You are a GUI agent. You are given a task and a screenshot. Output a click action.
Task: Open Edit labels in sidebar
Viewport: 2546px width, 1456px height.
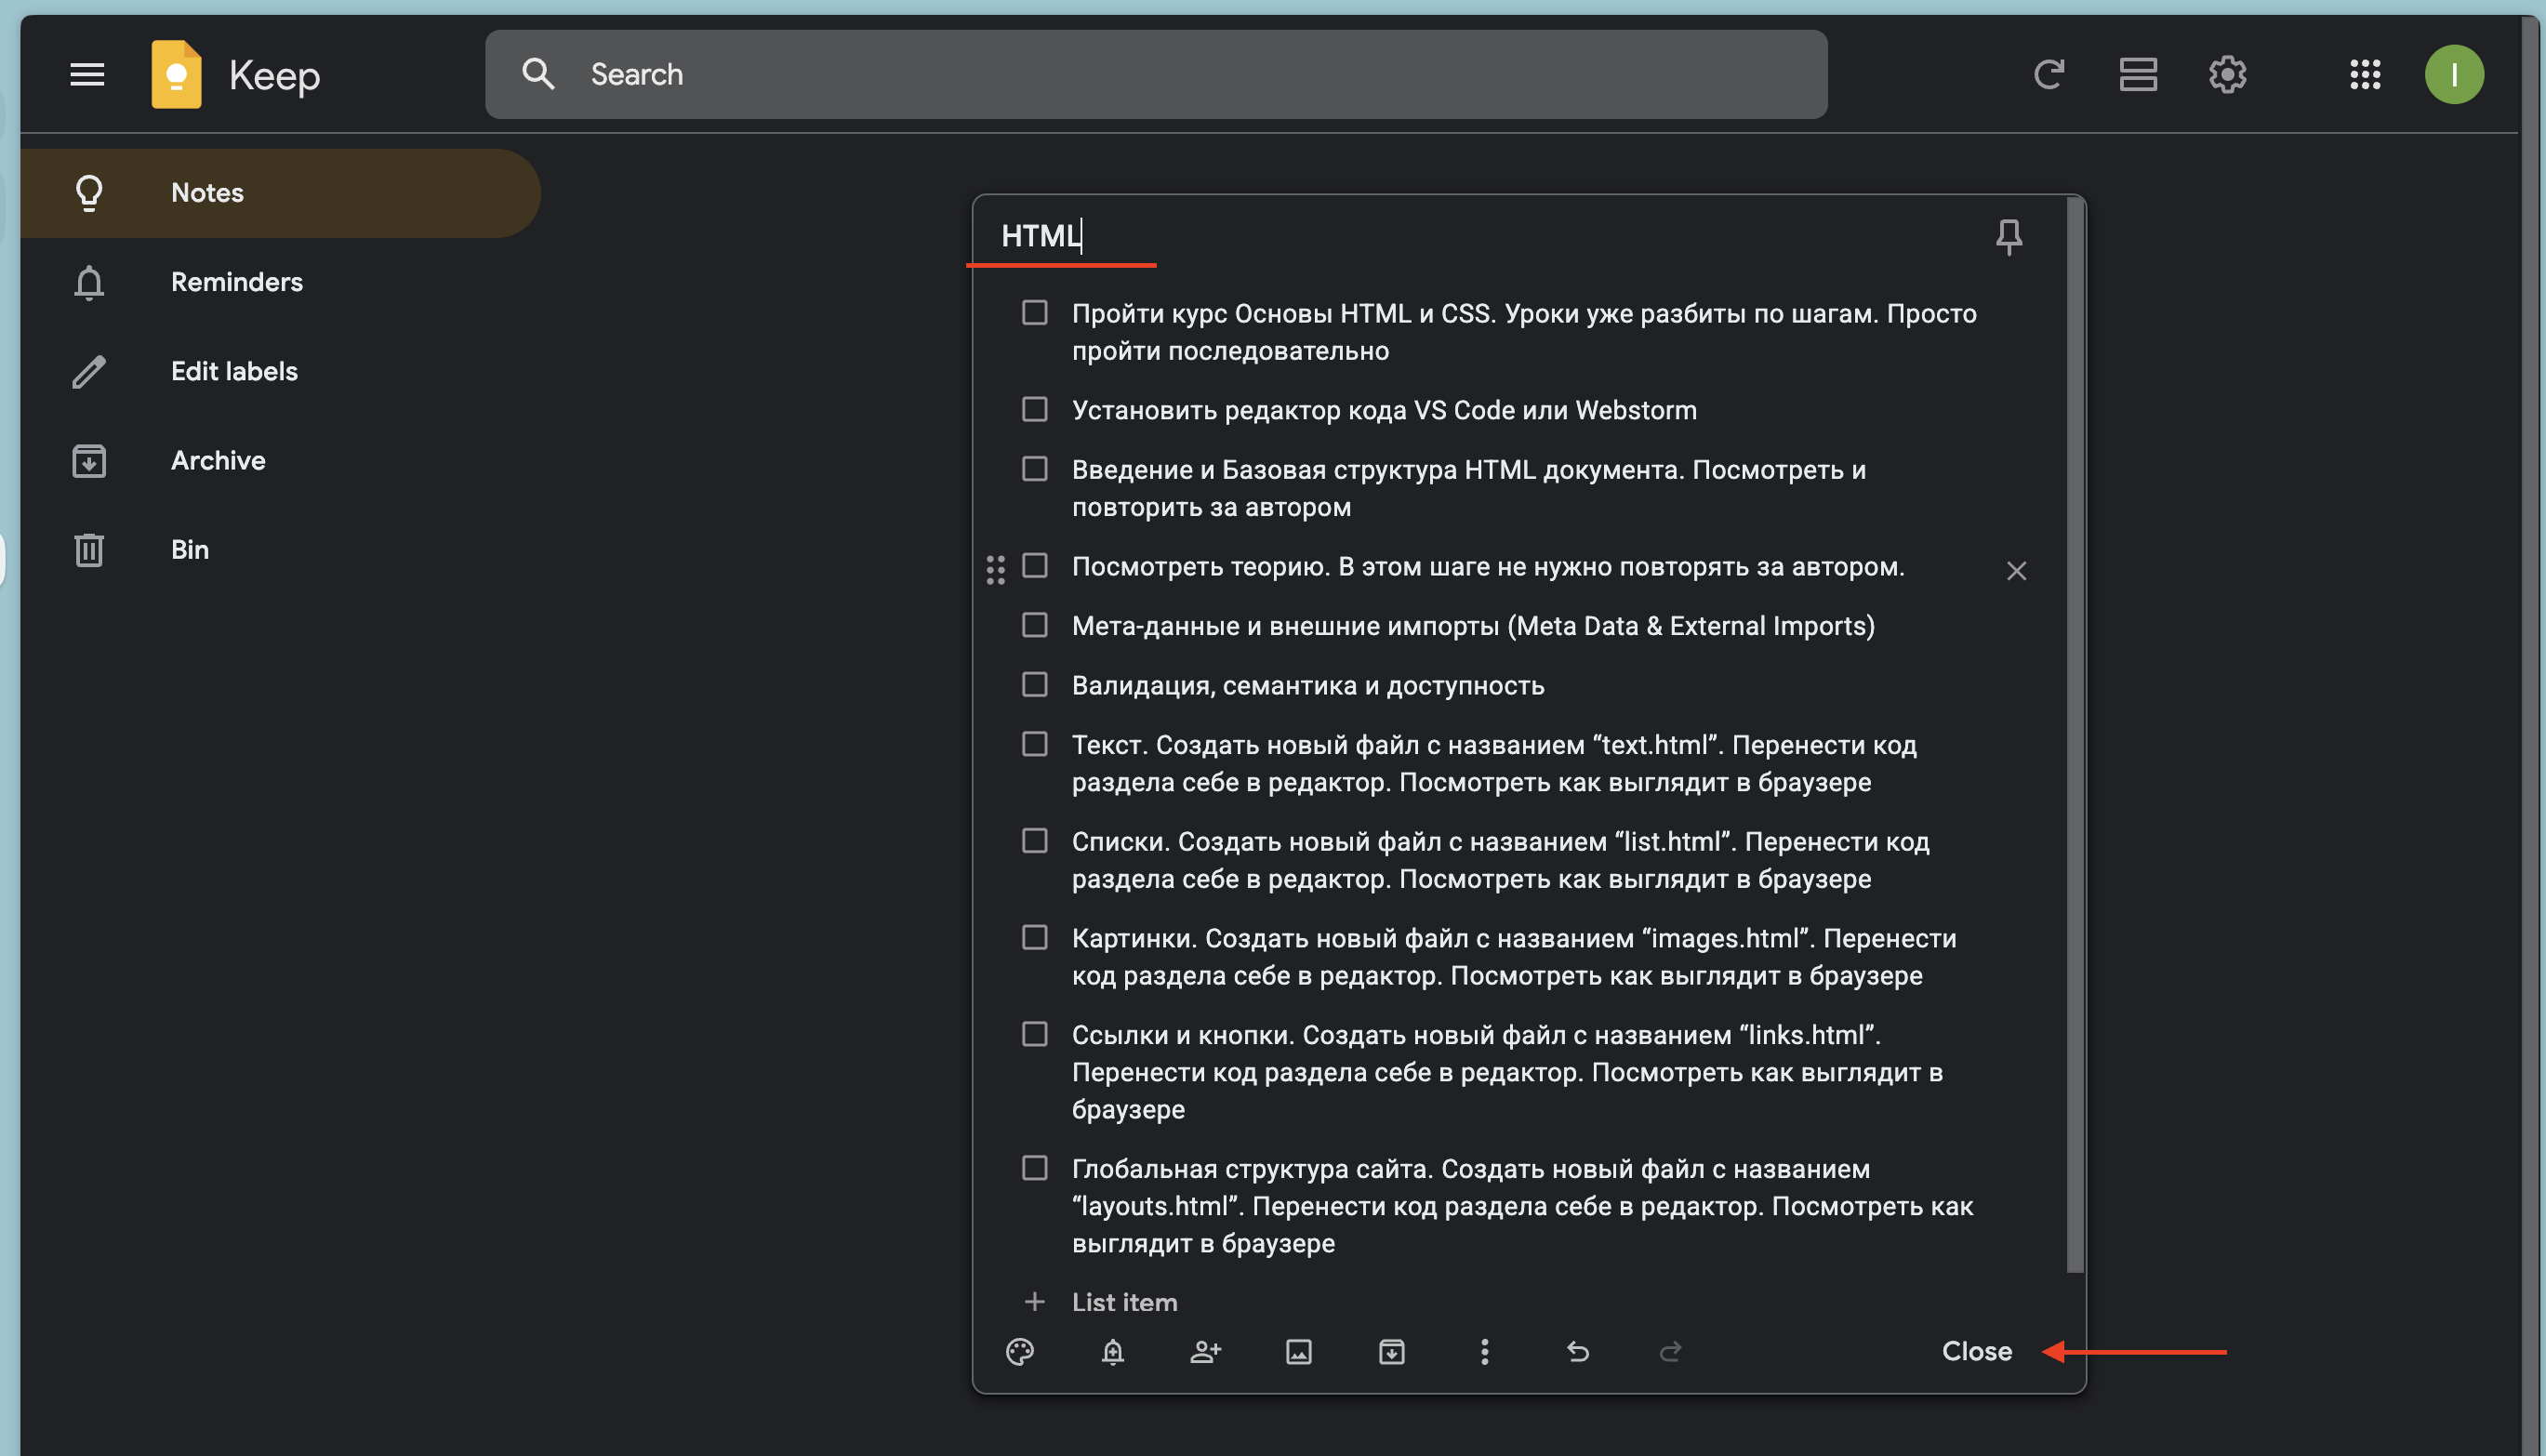point(280,371)
